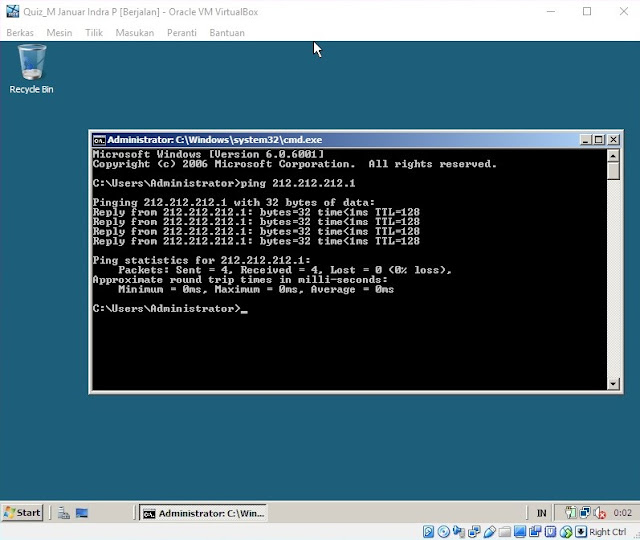Click the Show Desktop quick launch icon

point(82,513)
